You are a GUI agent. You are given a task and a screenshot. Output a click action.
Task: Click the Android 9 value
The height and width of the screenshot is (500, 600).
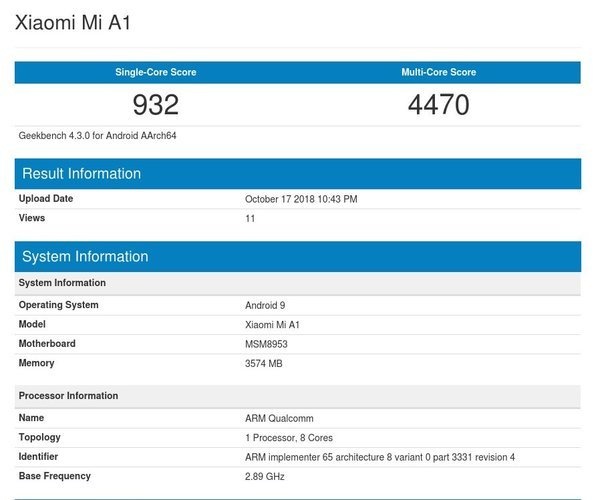pos(265,305)
